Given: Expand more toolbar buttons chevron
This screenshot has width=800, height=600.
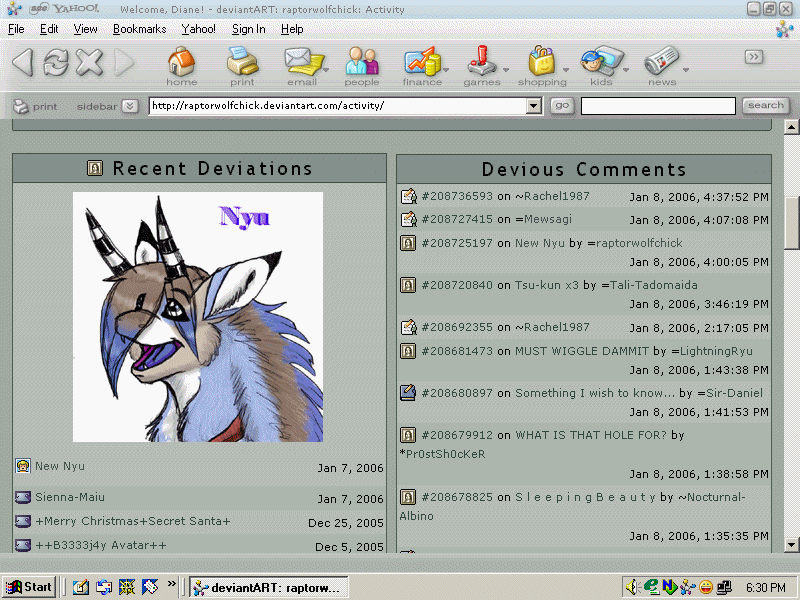Looking at the screenshot, I should pyautogui.click(x=754, y=57).
